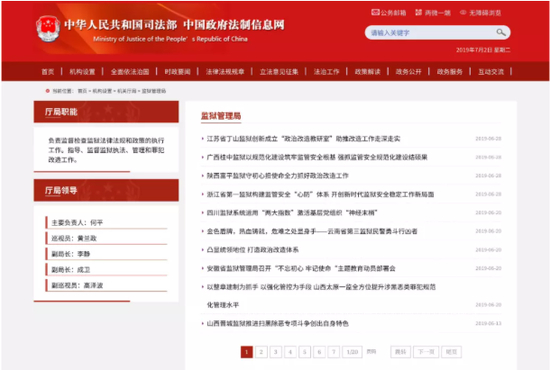
Task: Open the 政务服务 navigation menu
Action: coord(449,72)
